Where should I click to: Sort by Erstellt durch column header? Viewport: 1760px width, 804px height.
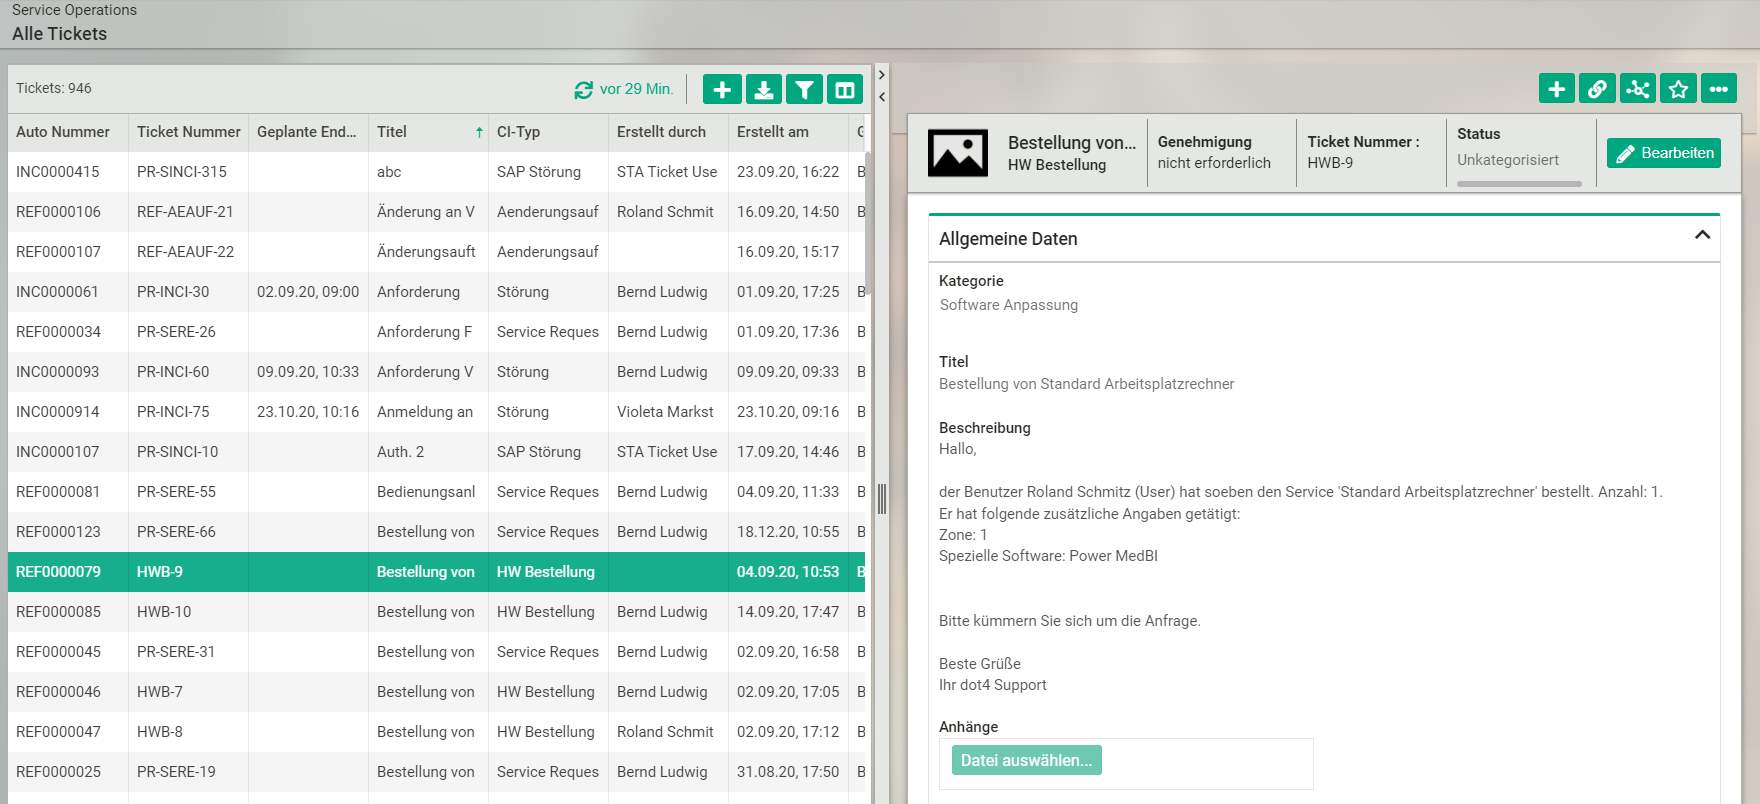pyautogui.click(x=668, y=132)
